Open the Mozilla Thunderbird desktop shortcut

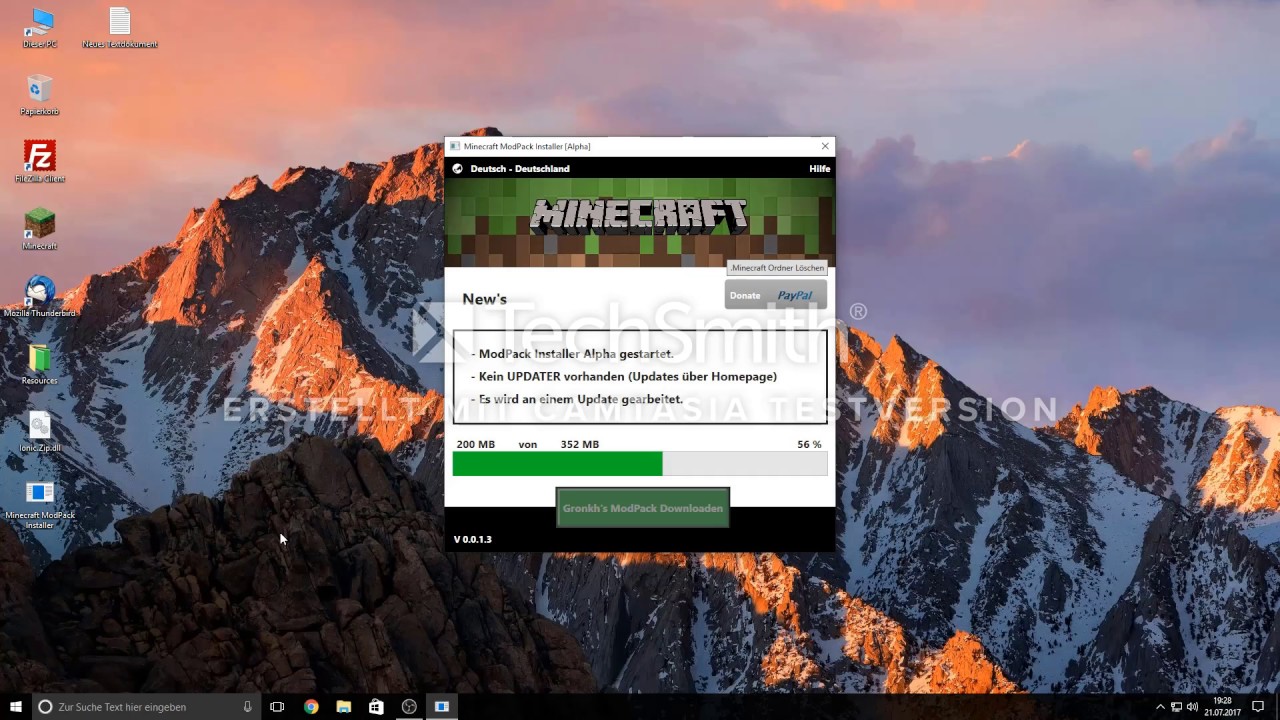40,296
